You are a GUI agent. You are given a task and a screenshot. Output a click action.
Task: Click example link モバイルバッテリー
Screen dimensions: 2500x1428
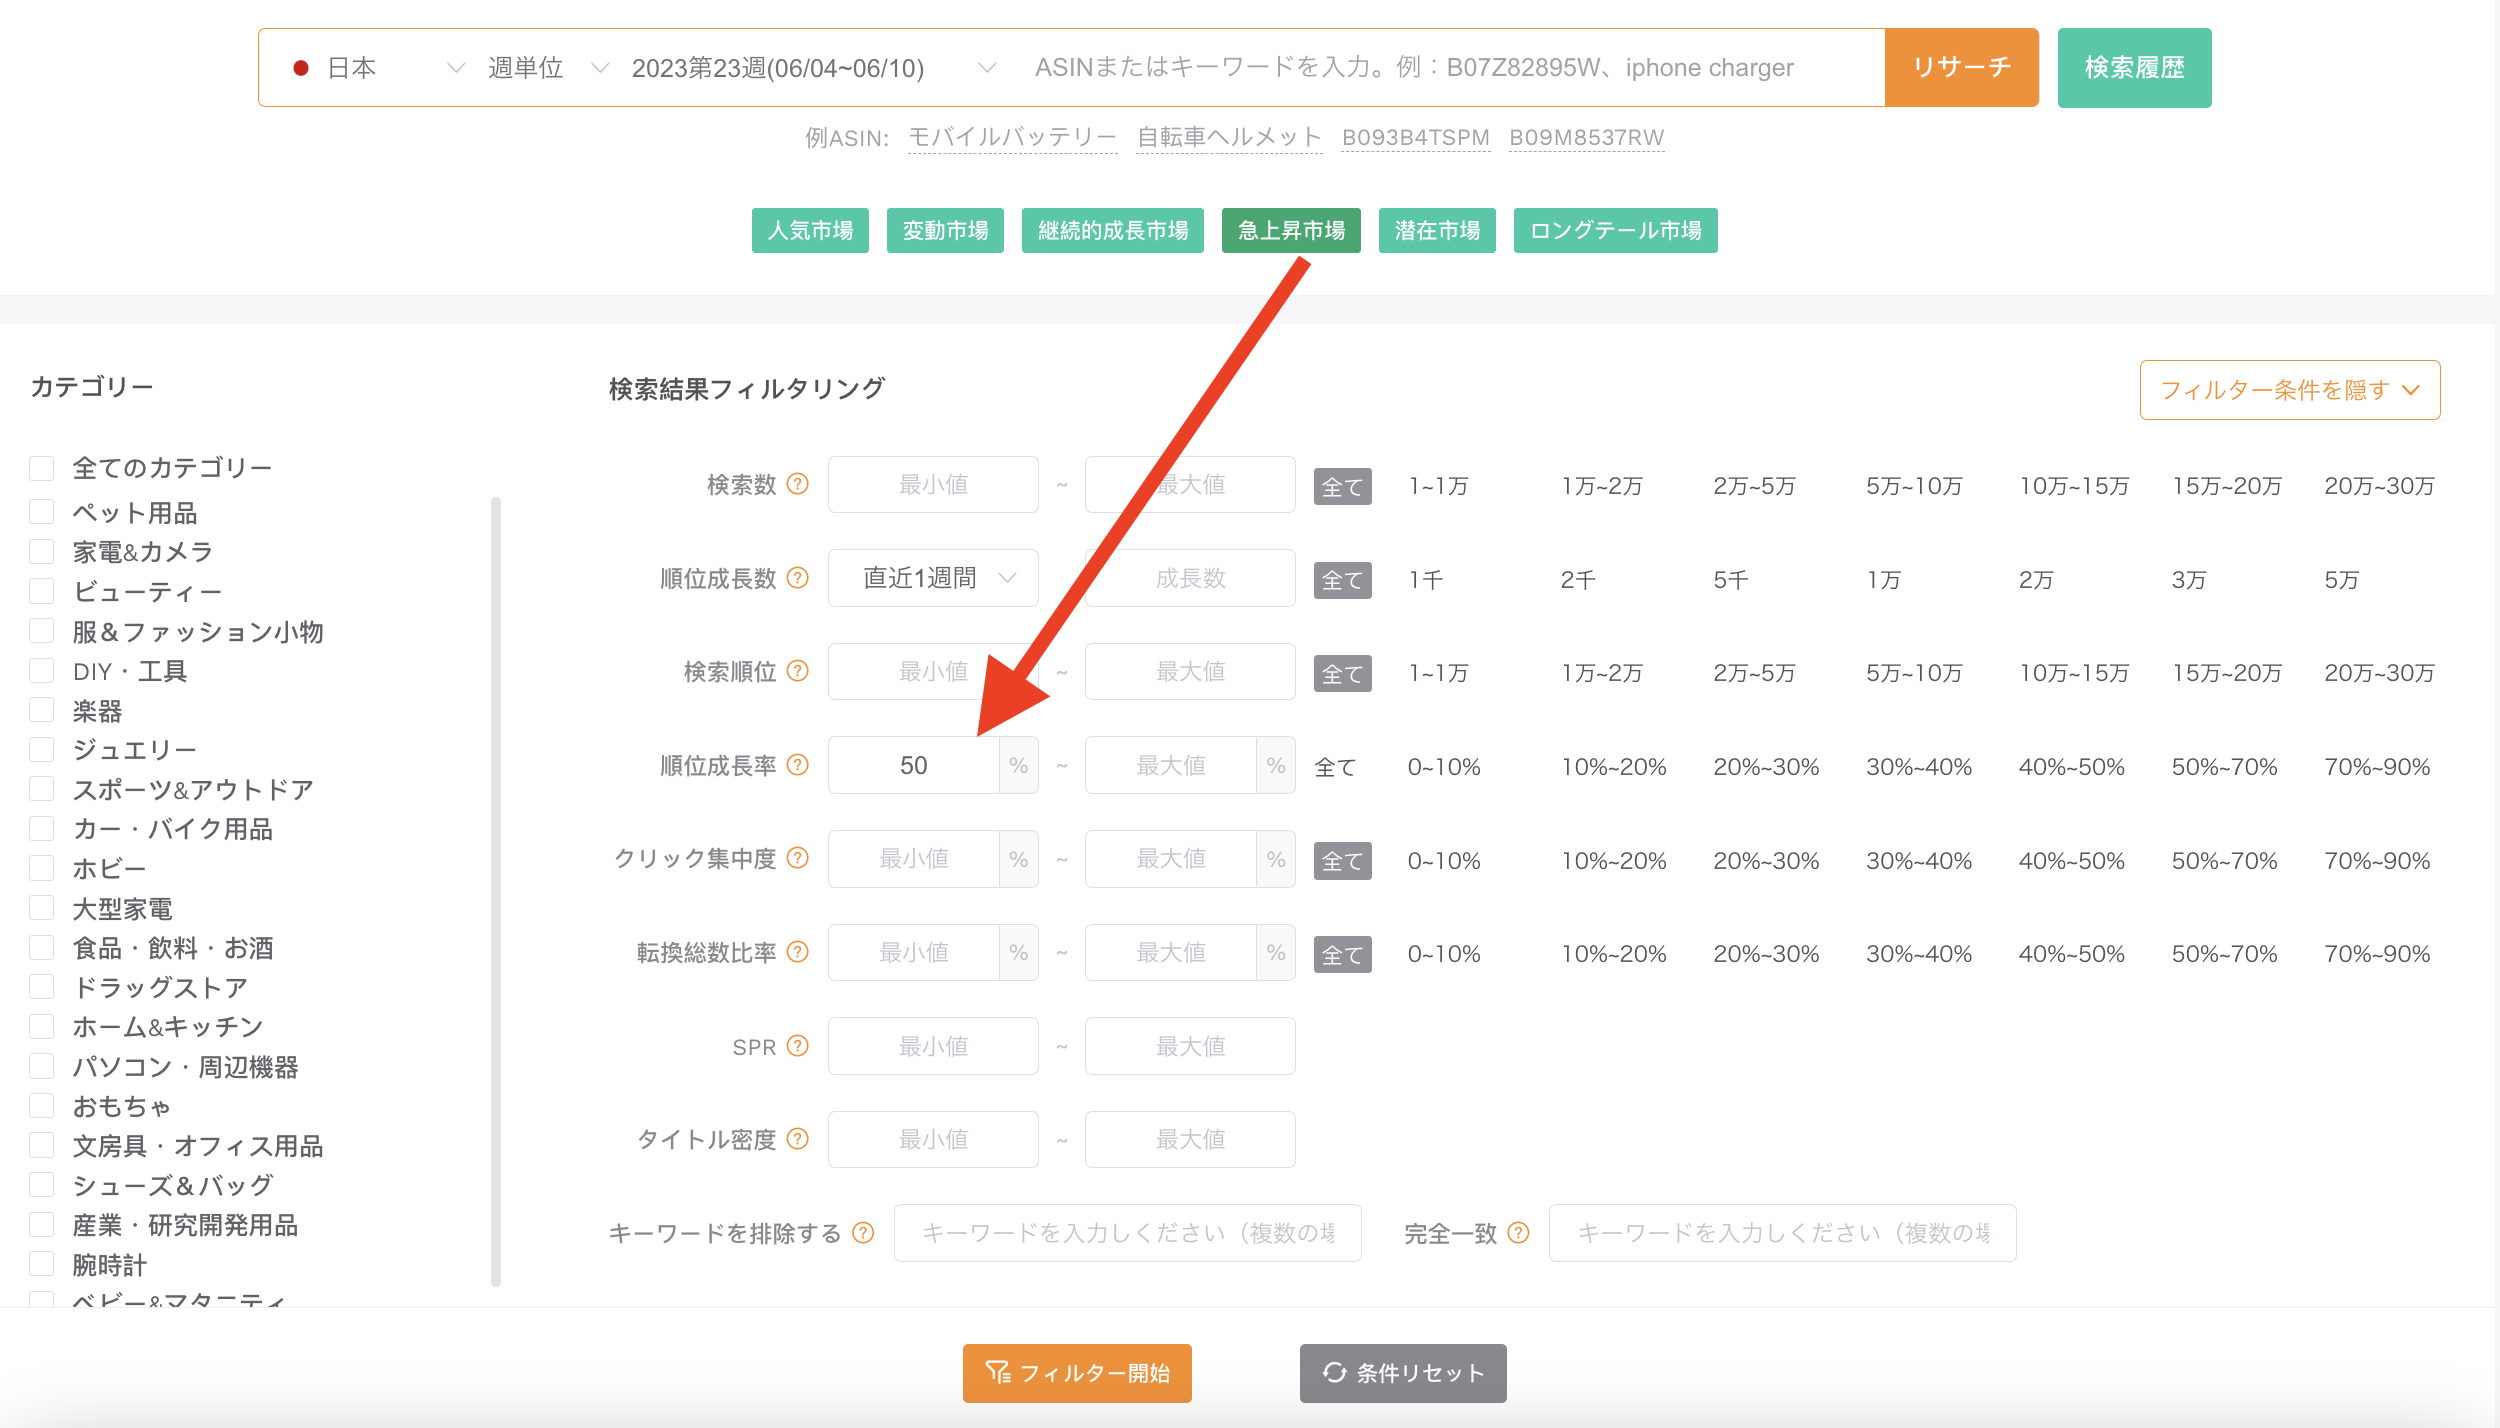(1012, 138)
